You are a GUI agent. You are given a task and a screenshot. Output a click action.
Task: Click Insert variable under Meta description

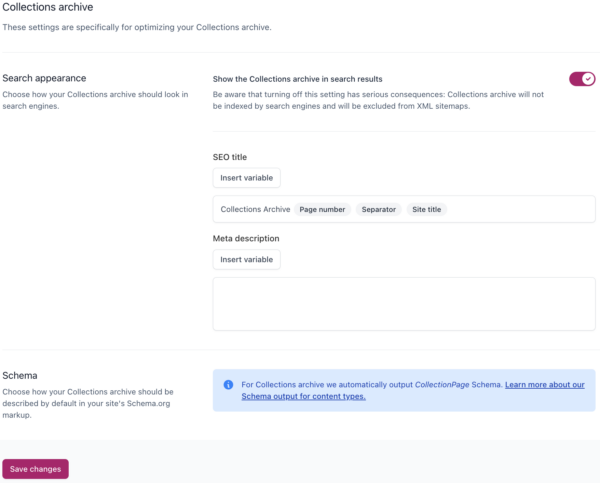click(x=246, y=259)
